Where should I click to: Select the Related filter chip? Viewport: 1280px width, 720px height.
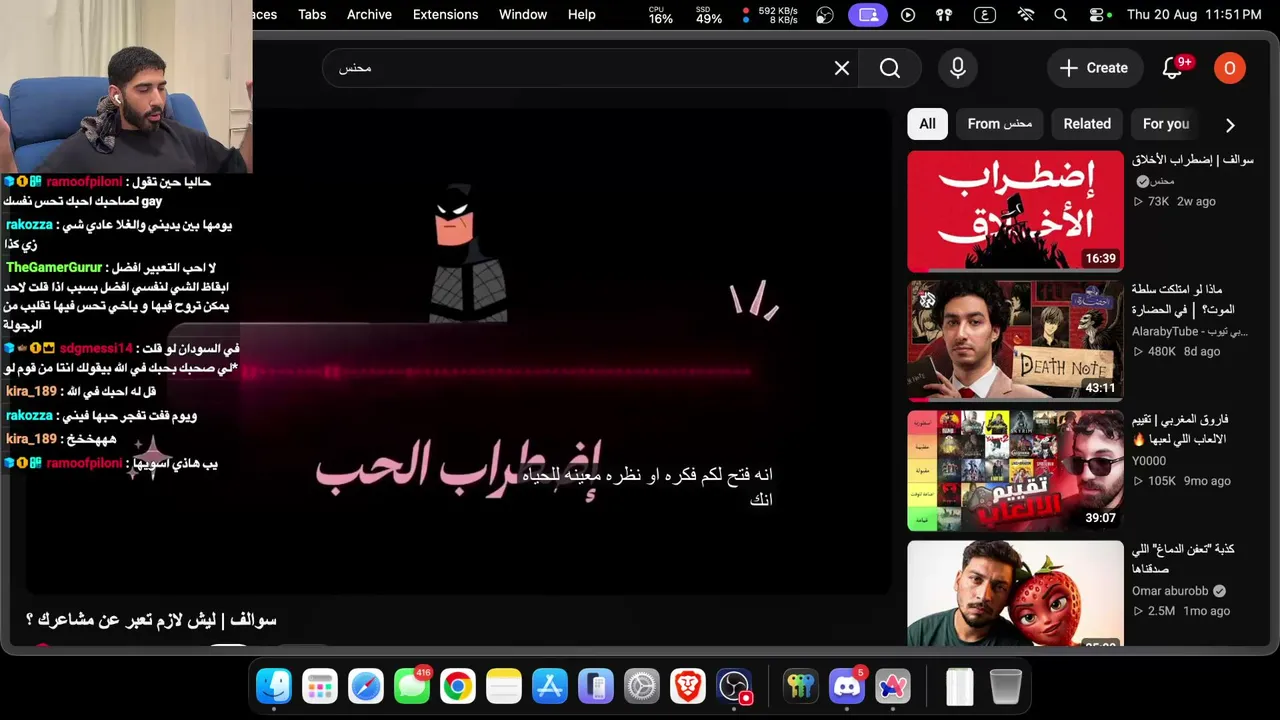(x=1087, y=124)
